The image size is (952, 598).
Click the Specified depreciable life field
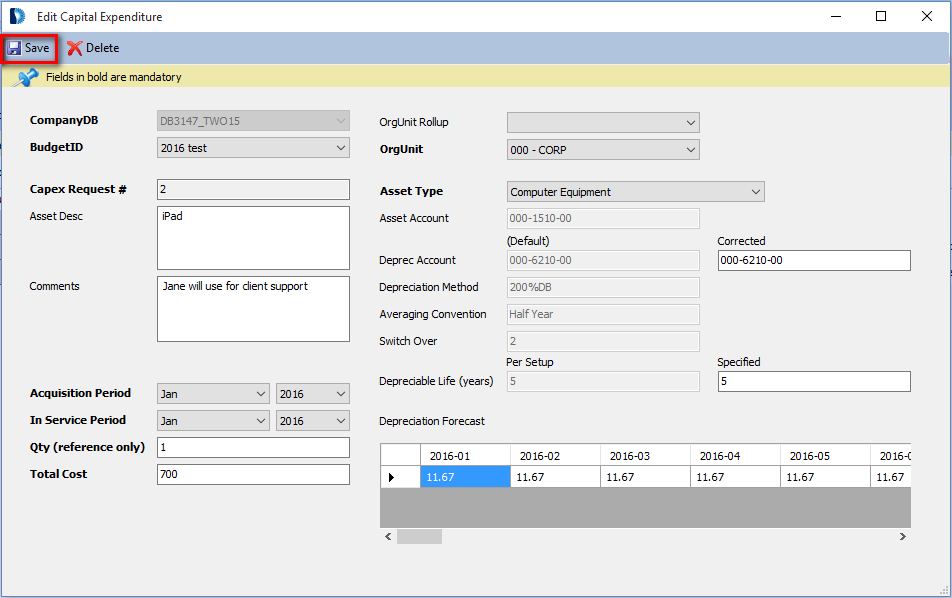tap(814, 381)
